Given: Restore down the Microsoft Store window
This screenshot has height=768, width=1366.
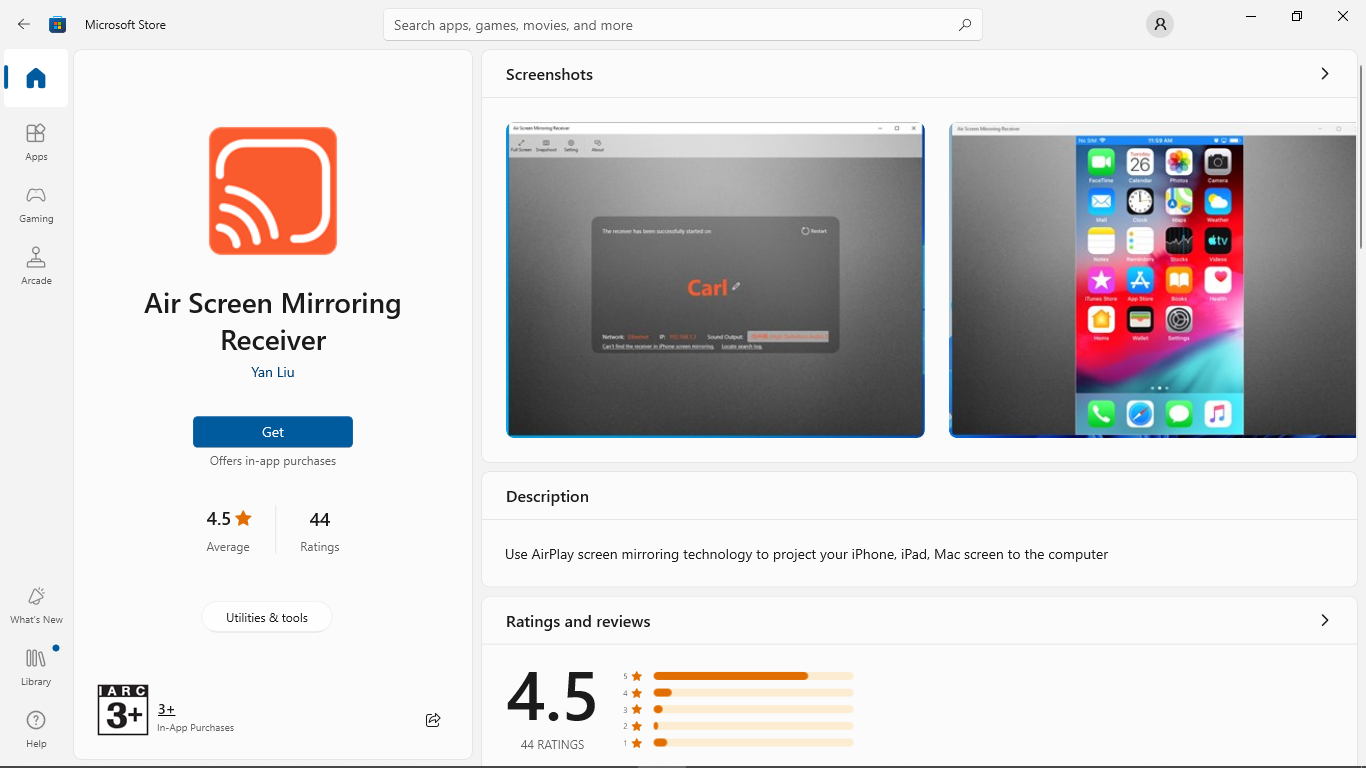Looking at the screenshot, I should click(x=1297, y=16).
